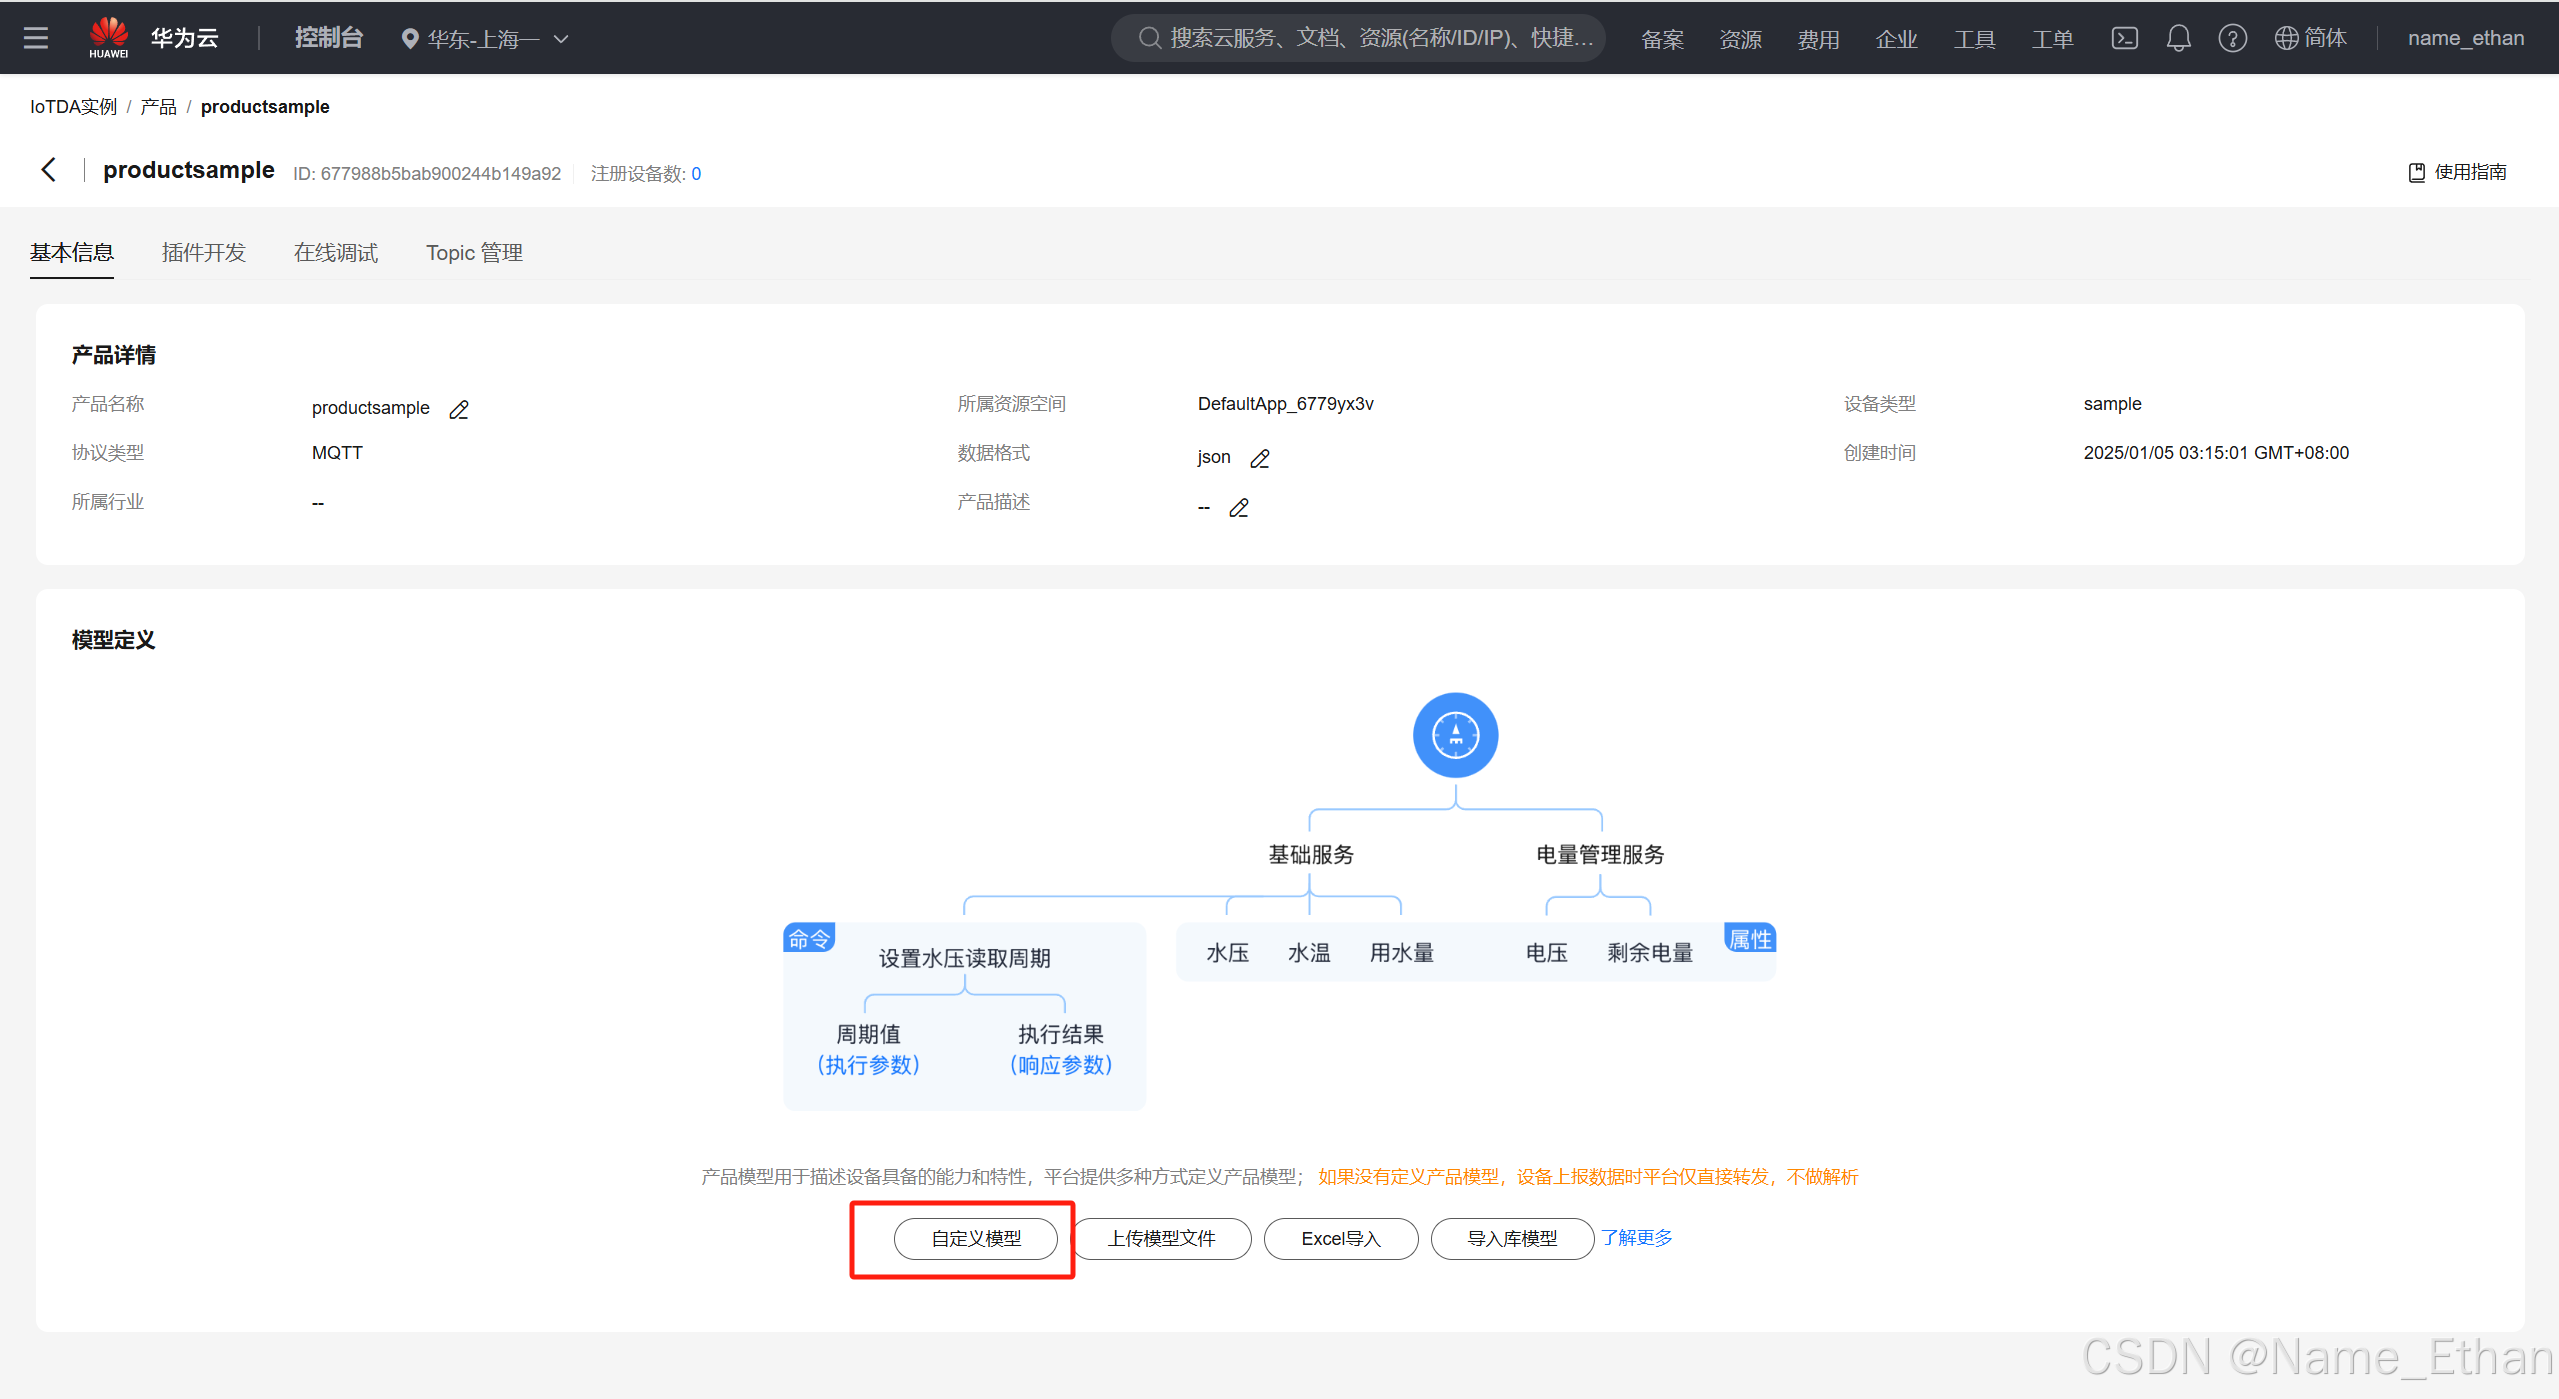Edit the json data format
This screenshot has height=1399, width=2559.
[x=1260, y=459]
